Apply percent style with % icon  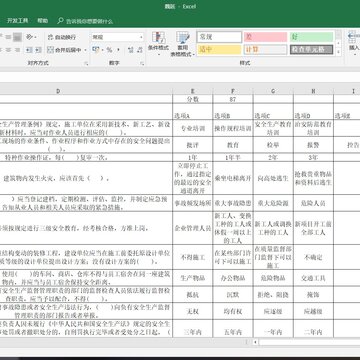109,50
